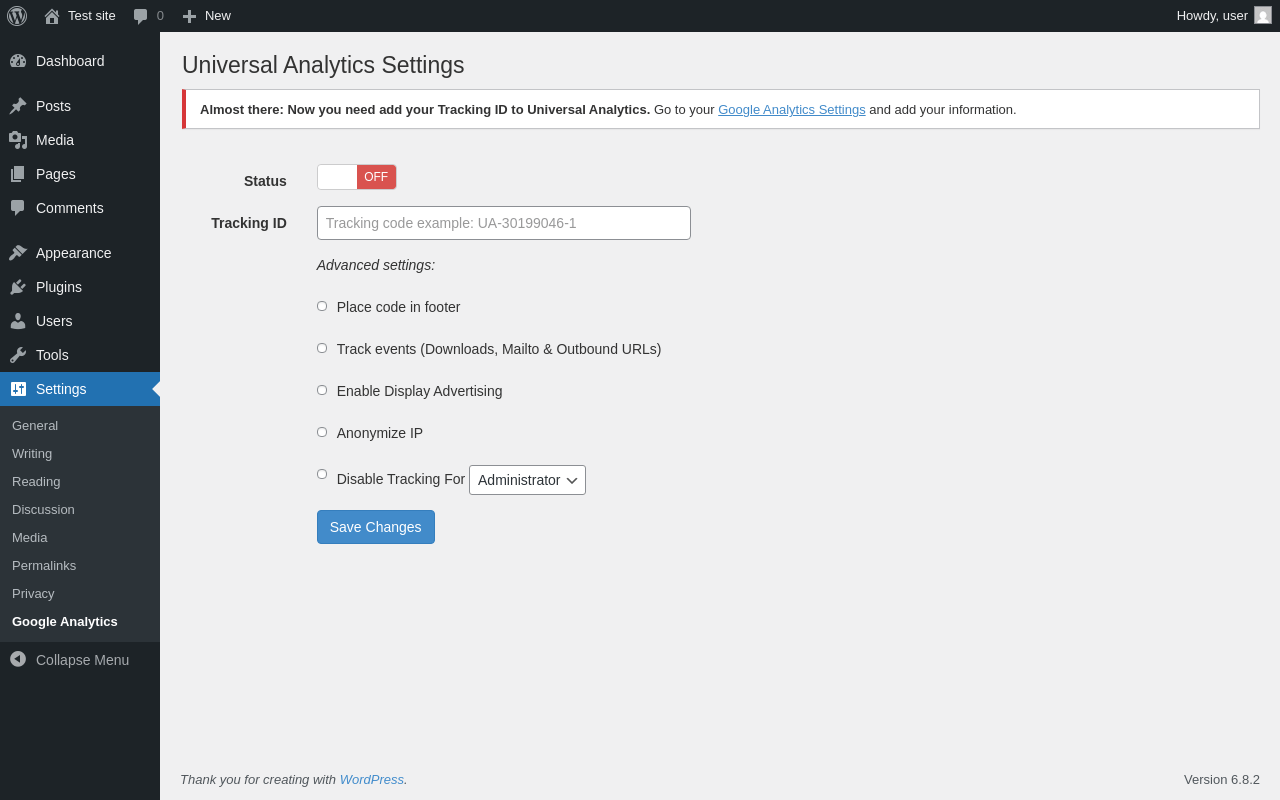Focus the Tracking ID input field

point(504,223)
